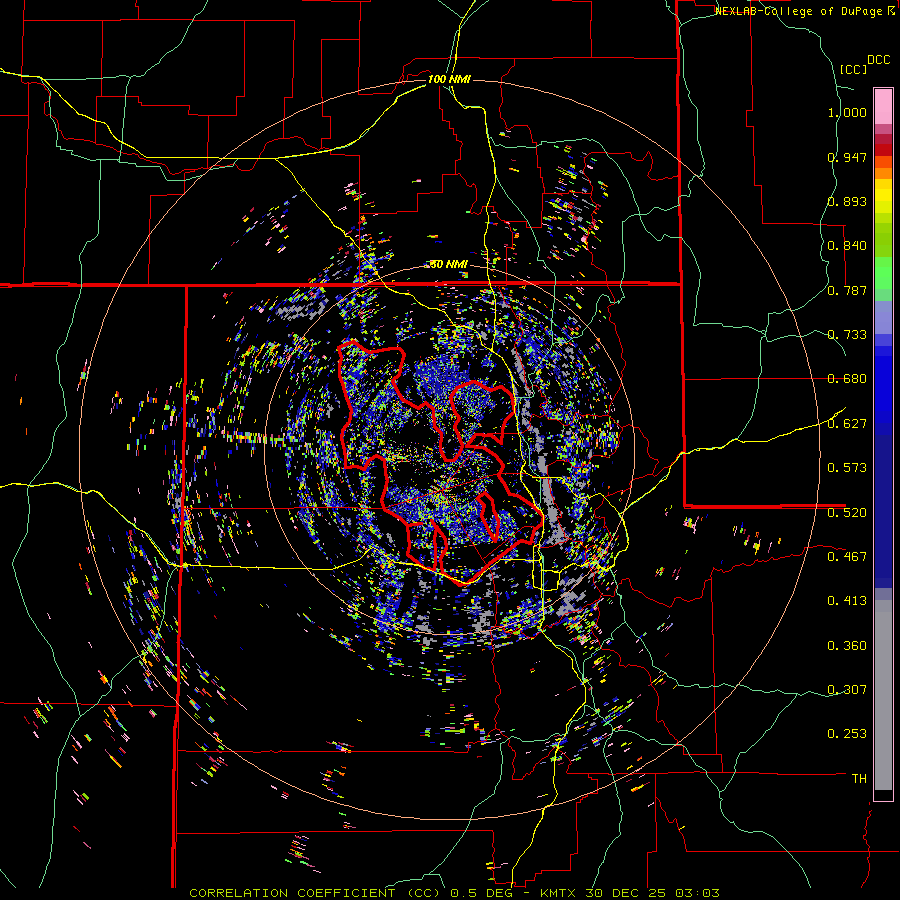This screenshot has height=900, width=900.
Task: Click the 0.573 color scale value
Action: pos(847,468)
